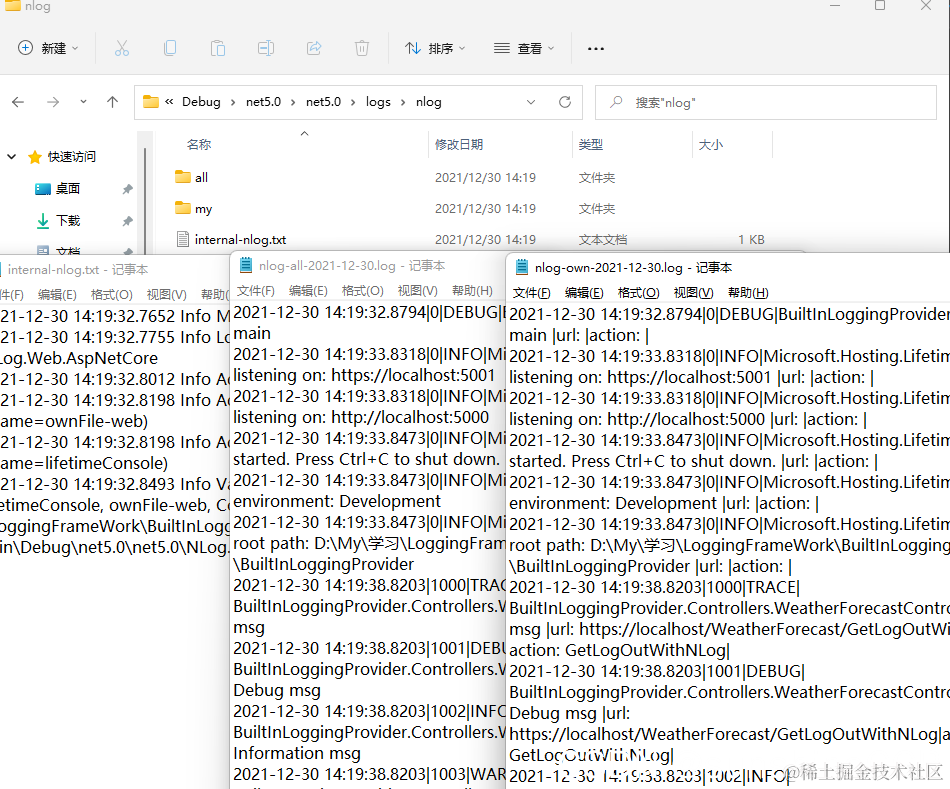
Task: Open the recent locations chevron
Action: click(x=83, y=102)
